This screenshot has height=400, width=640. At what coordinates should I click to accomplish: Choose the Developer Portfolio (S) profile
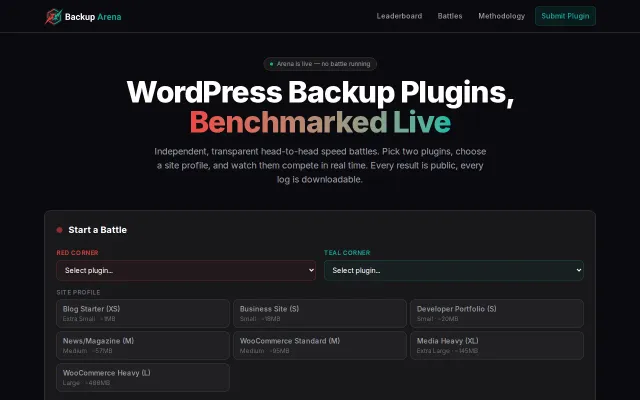point(497,313)
